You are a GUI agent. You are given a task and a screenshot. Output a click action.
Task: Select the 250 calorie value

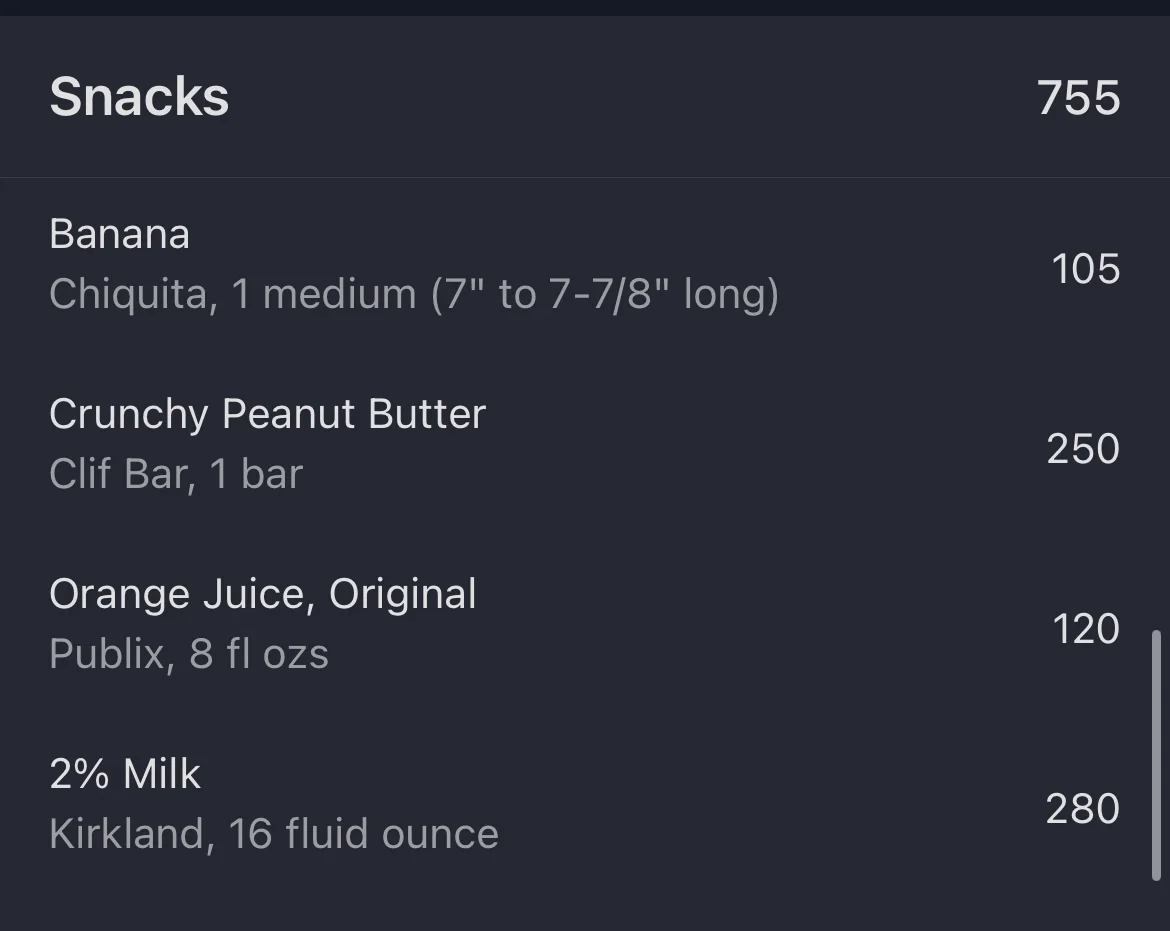(1083, 448)
